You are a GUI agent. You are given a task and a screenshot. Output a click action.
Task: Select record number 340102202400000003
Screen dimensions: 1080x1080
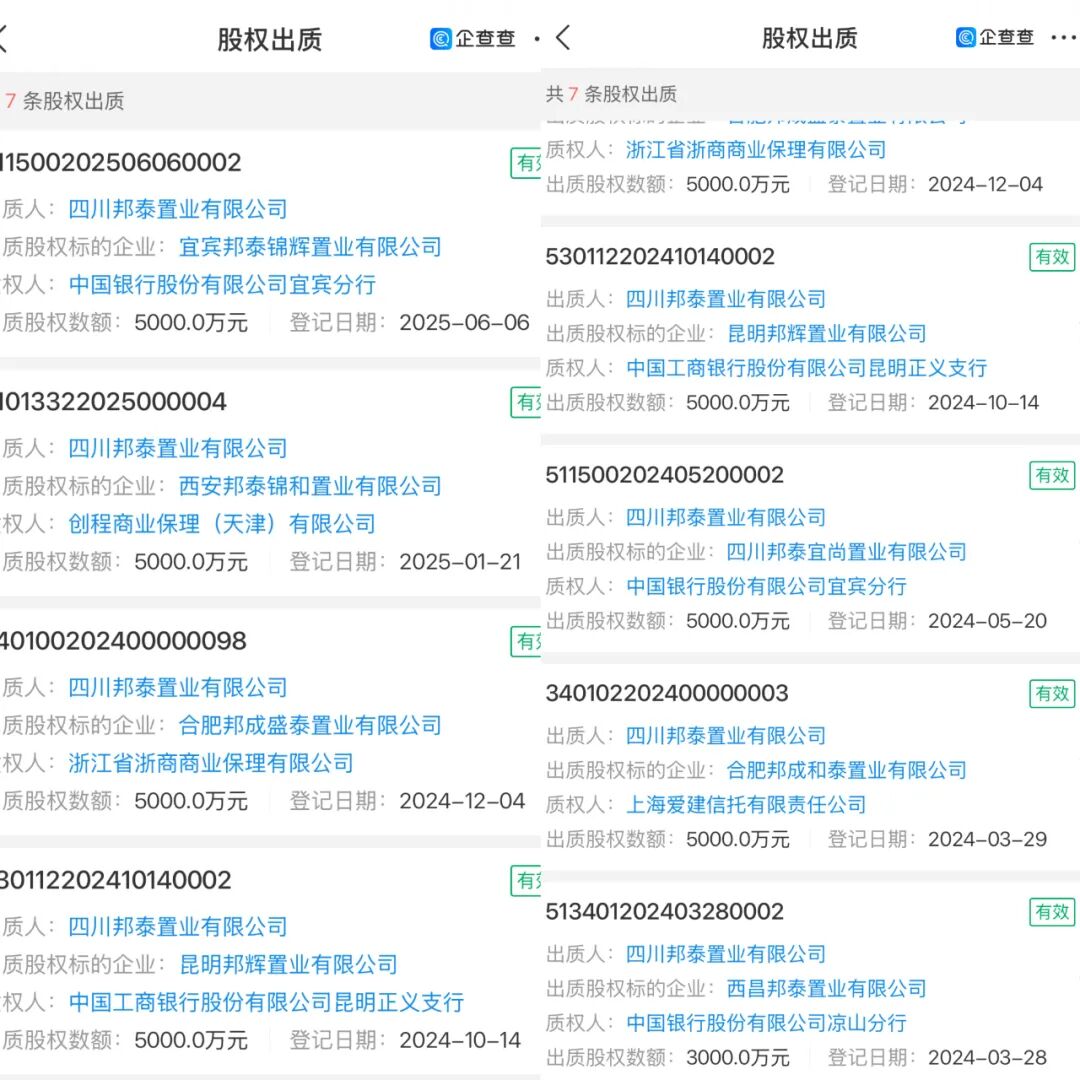click(666, 694)
